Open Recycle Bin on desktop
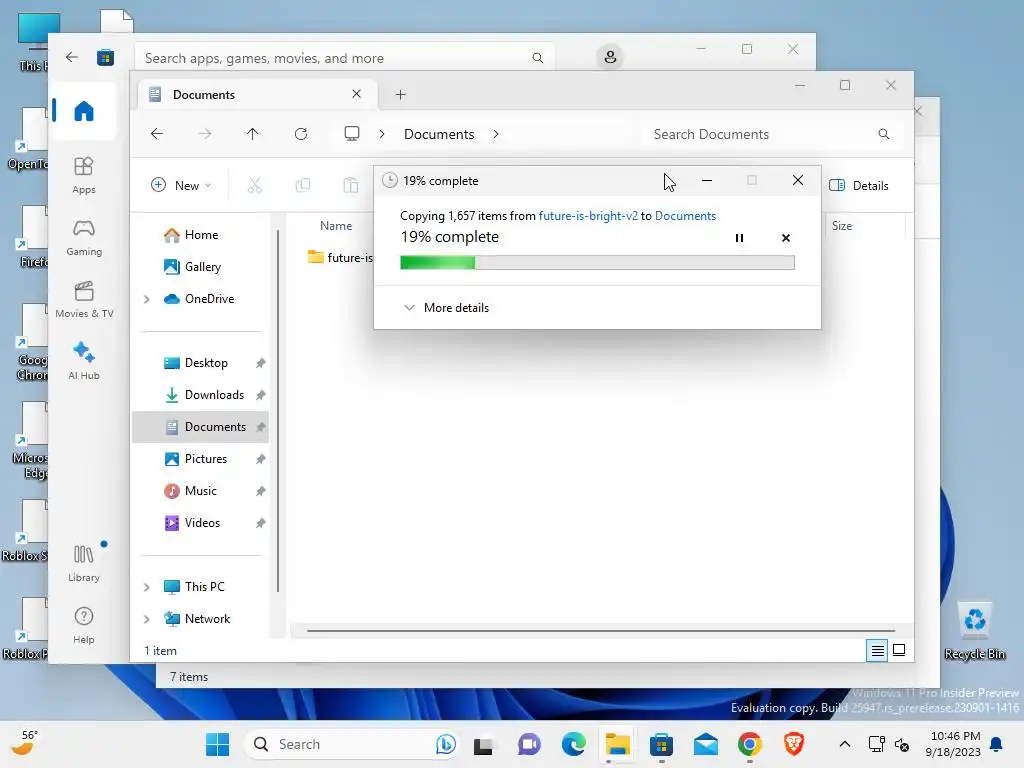Viewport: 1024px width, 768px height. coord(974,630)
